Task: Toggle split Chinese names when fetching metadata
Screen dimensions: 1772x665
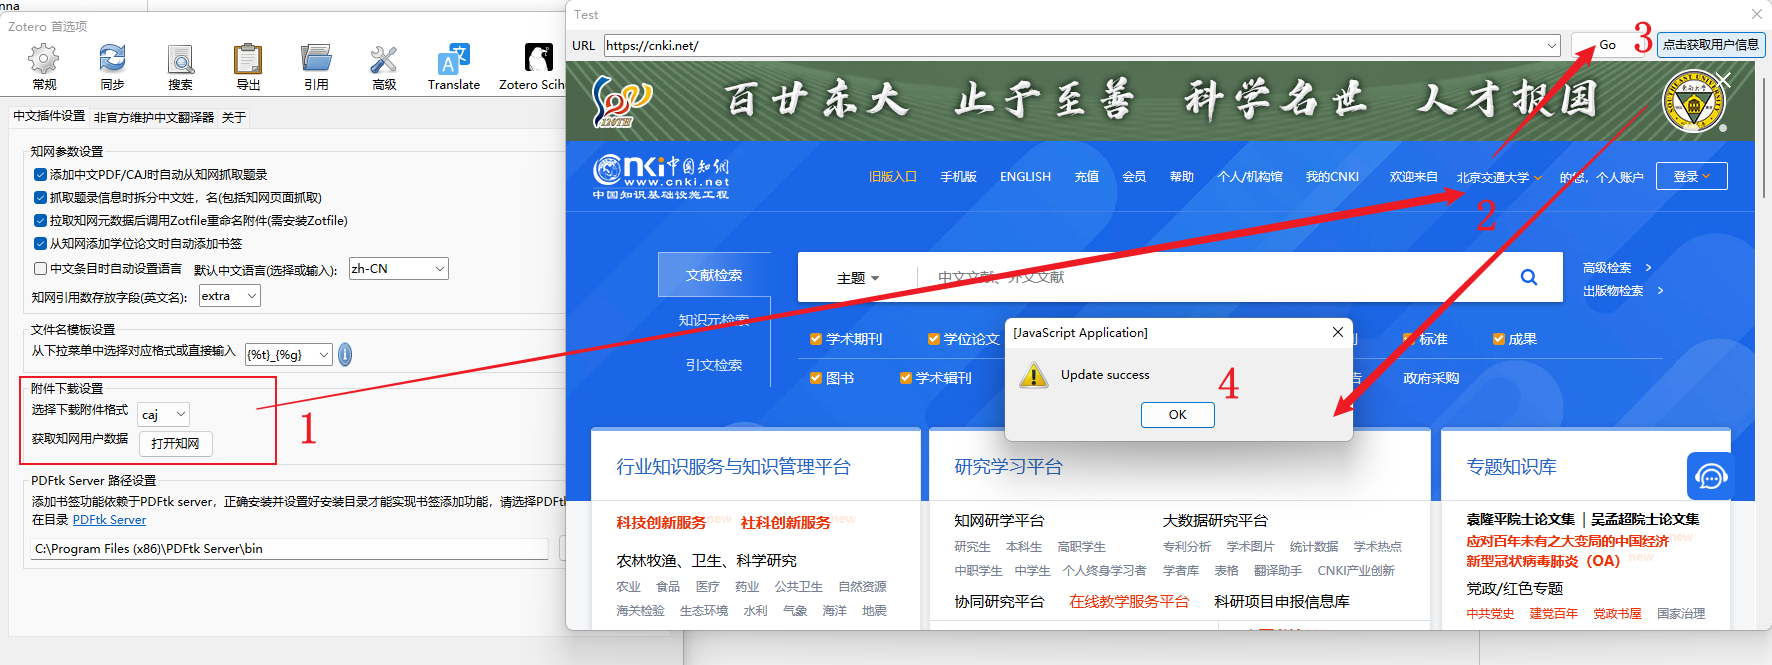Action: [x=41, y=197]
